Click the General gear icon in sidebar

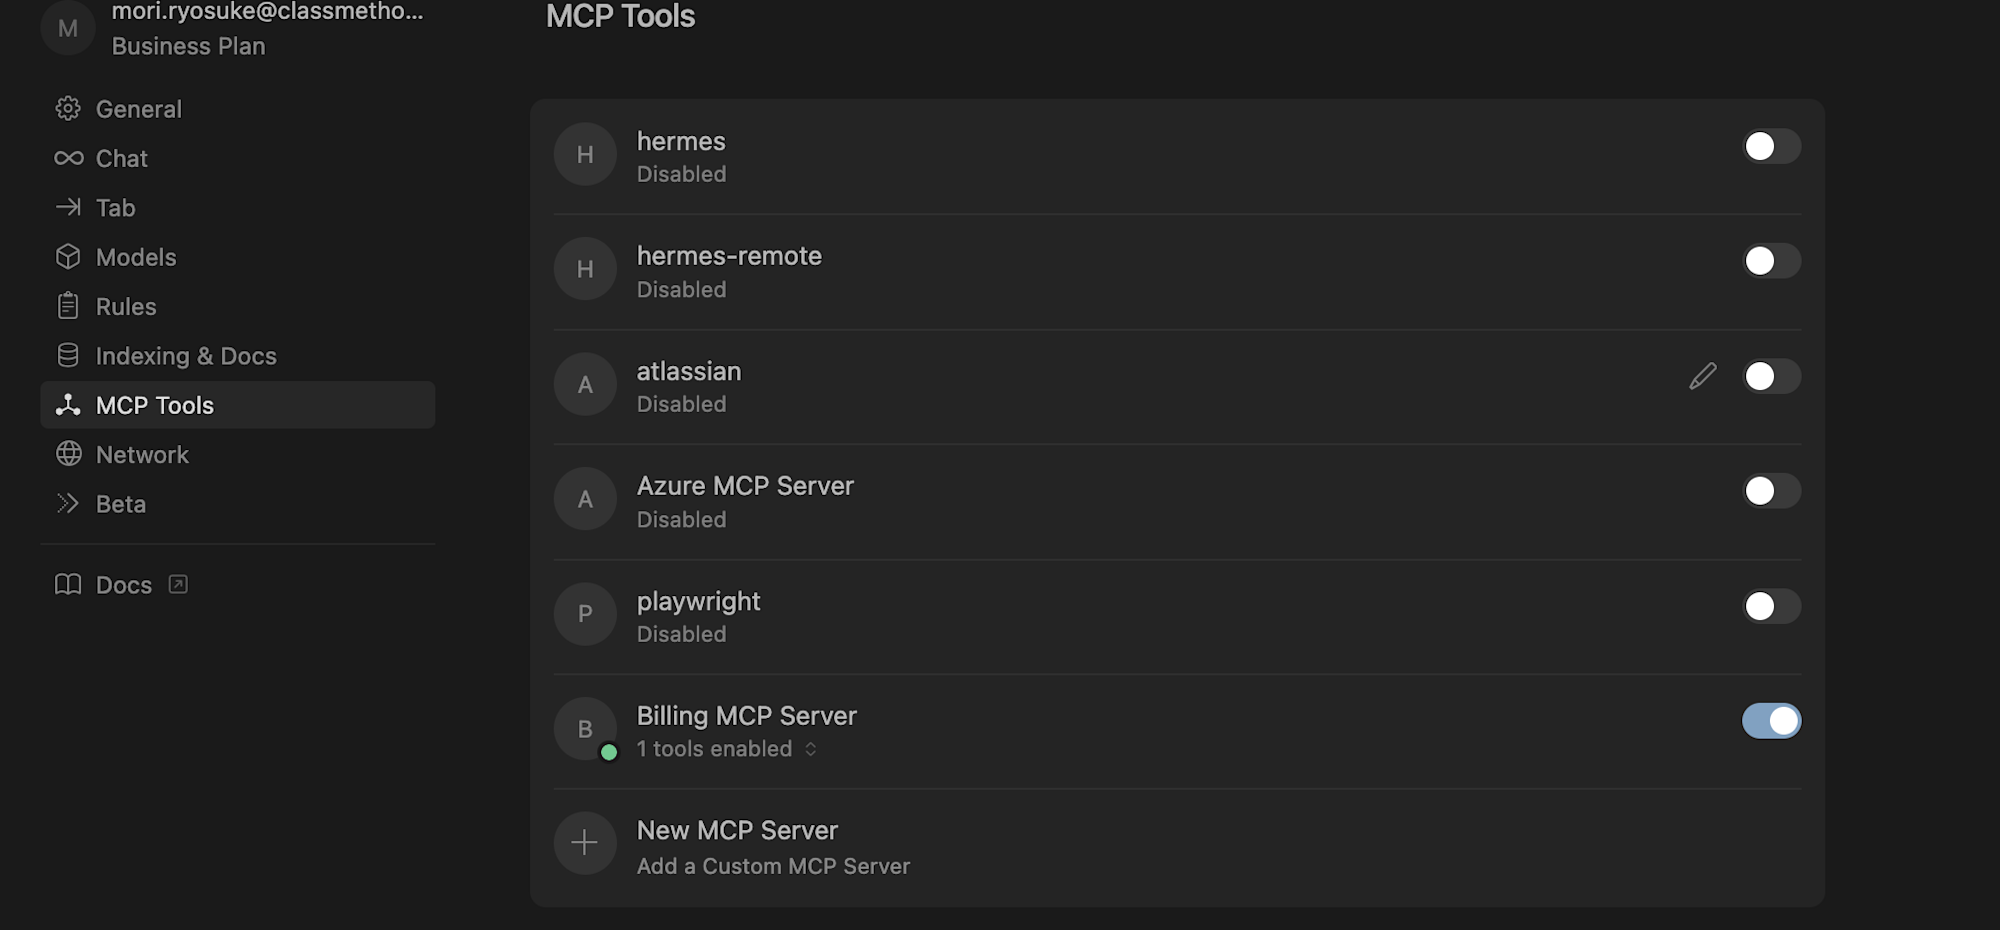point(68,108)
